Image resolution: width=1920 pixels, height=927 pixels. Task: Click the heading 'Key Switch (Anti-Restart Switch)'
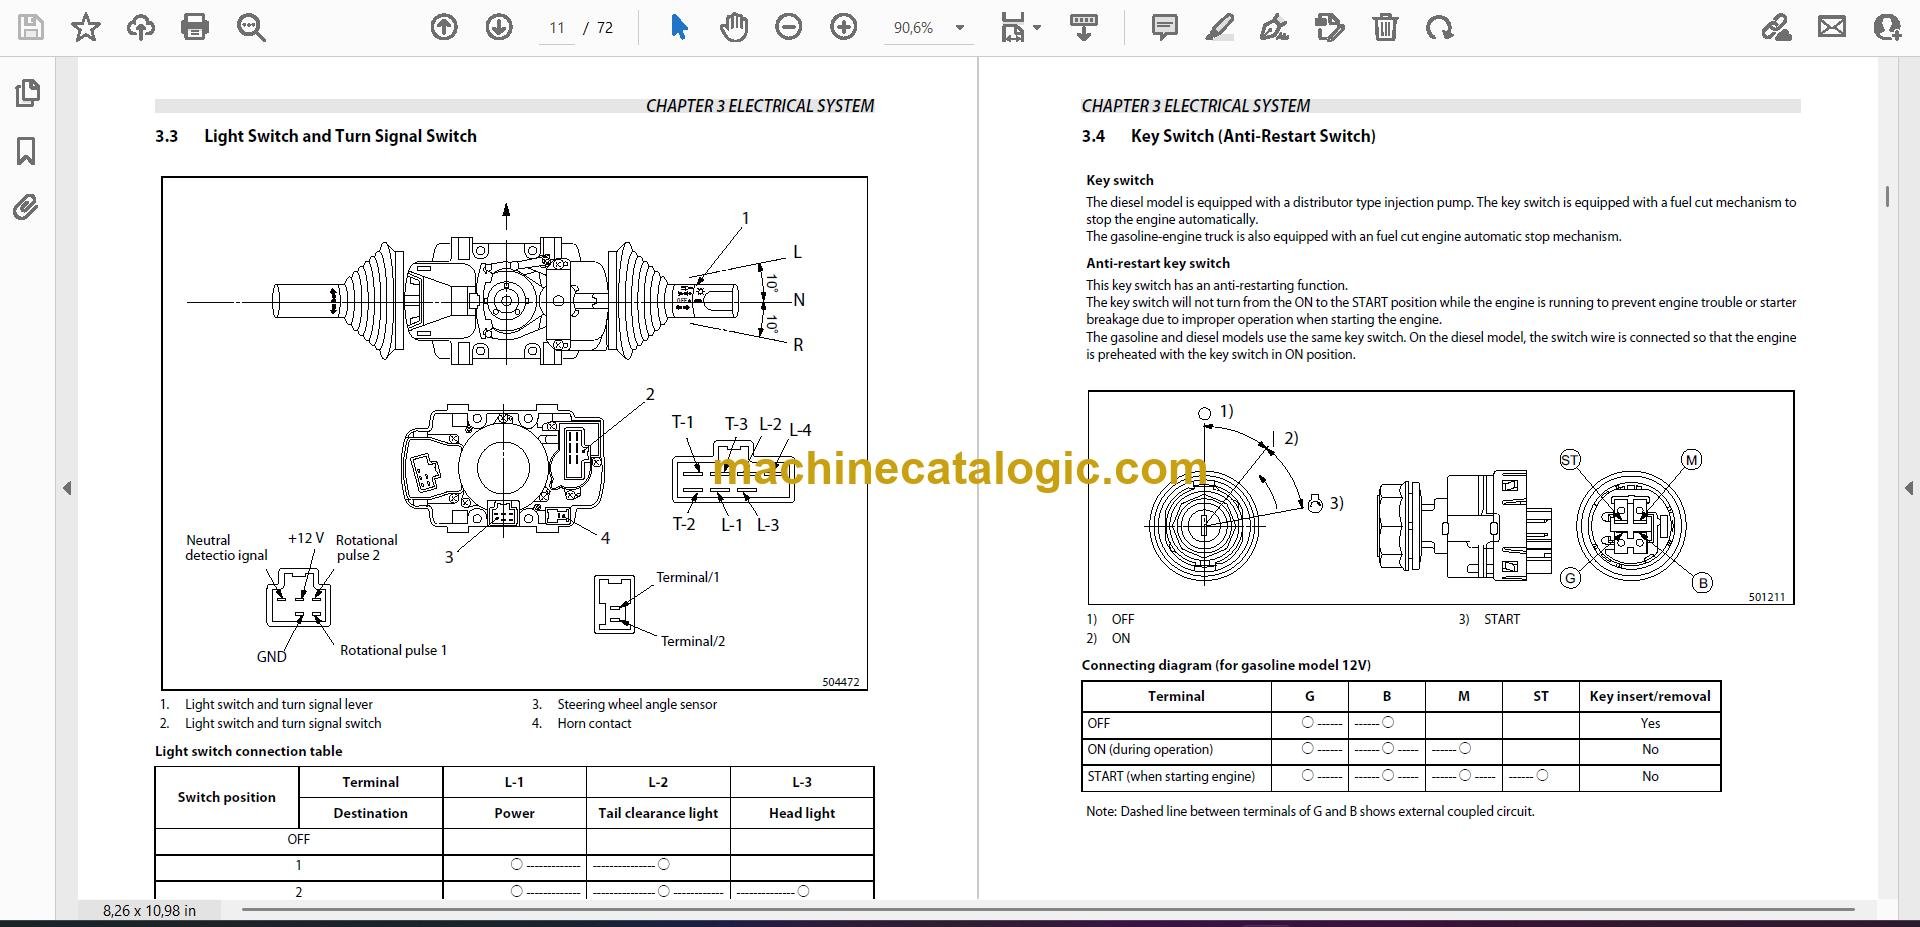coord(1253,136)
